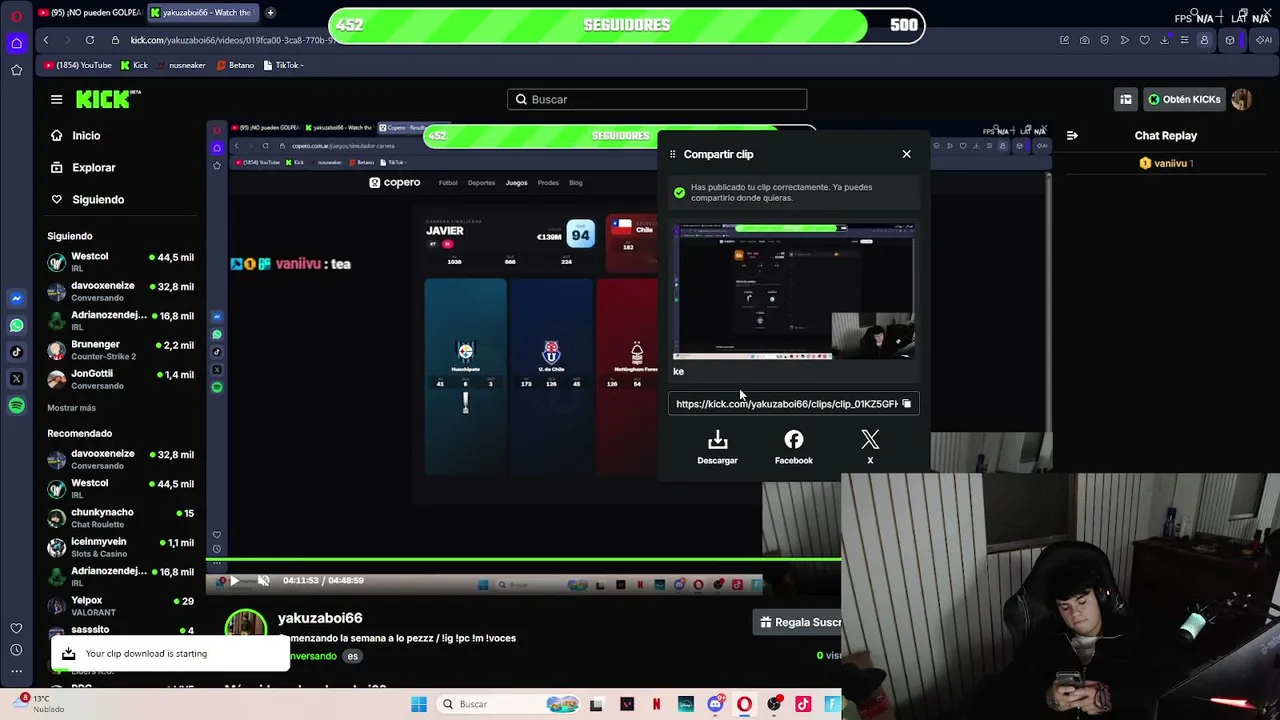Open the YouTube bookmark
The image size is (1280, 720).
pos(78,65)
